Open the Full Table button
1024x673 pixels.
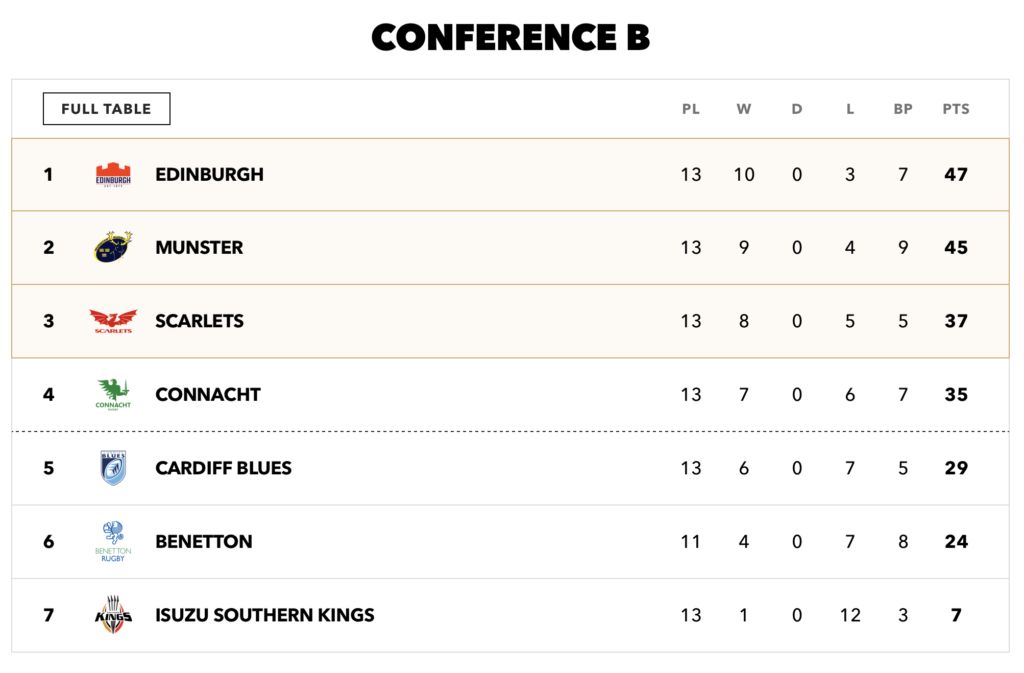pos(106,108)
